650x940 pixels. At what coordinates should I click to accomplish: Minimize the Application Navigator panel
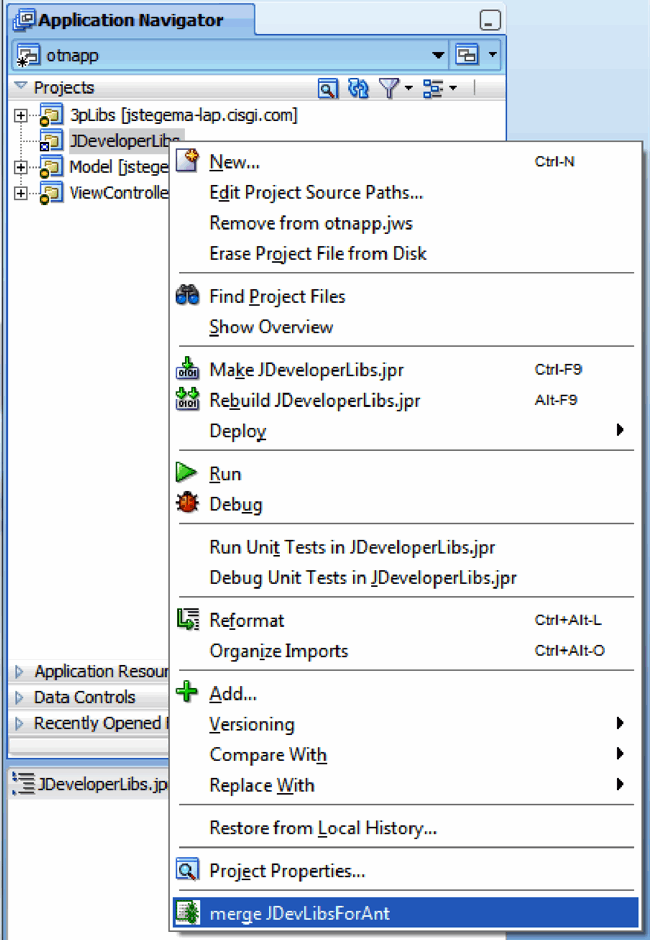click(x=489, y=20)
